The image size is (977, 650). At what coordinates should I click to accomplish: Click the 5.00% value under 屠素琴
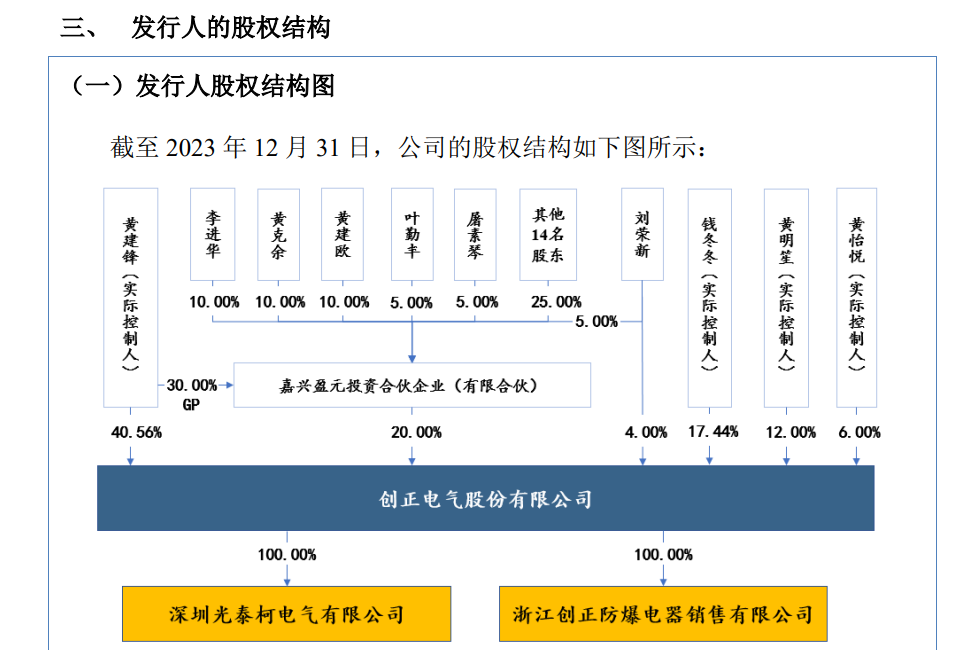[x=477, y=302]
